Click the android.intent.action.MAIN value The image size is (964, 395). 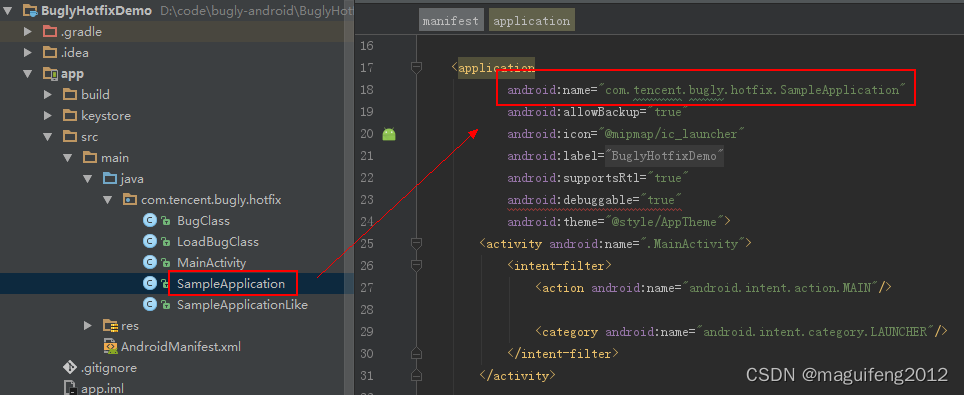pos(781,287)
